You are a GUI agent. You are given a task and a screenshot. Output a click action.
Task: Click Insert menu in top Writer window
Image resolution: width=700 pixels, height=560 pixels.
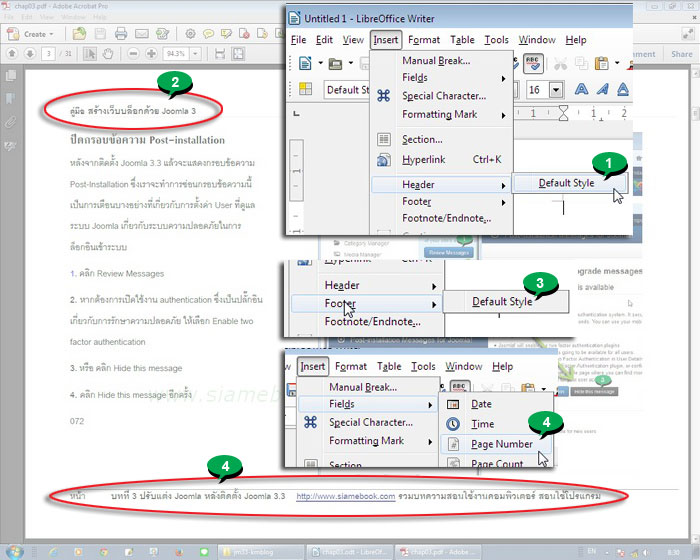coord(386,40)
